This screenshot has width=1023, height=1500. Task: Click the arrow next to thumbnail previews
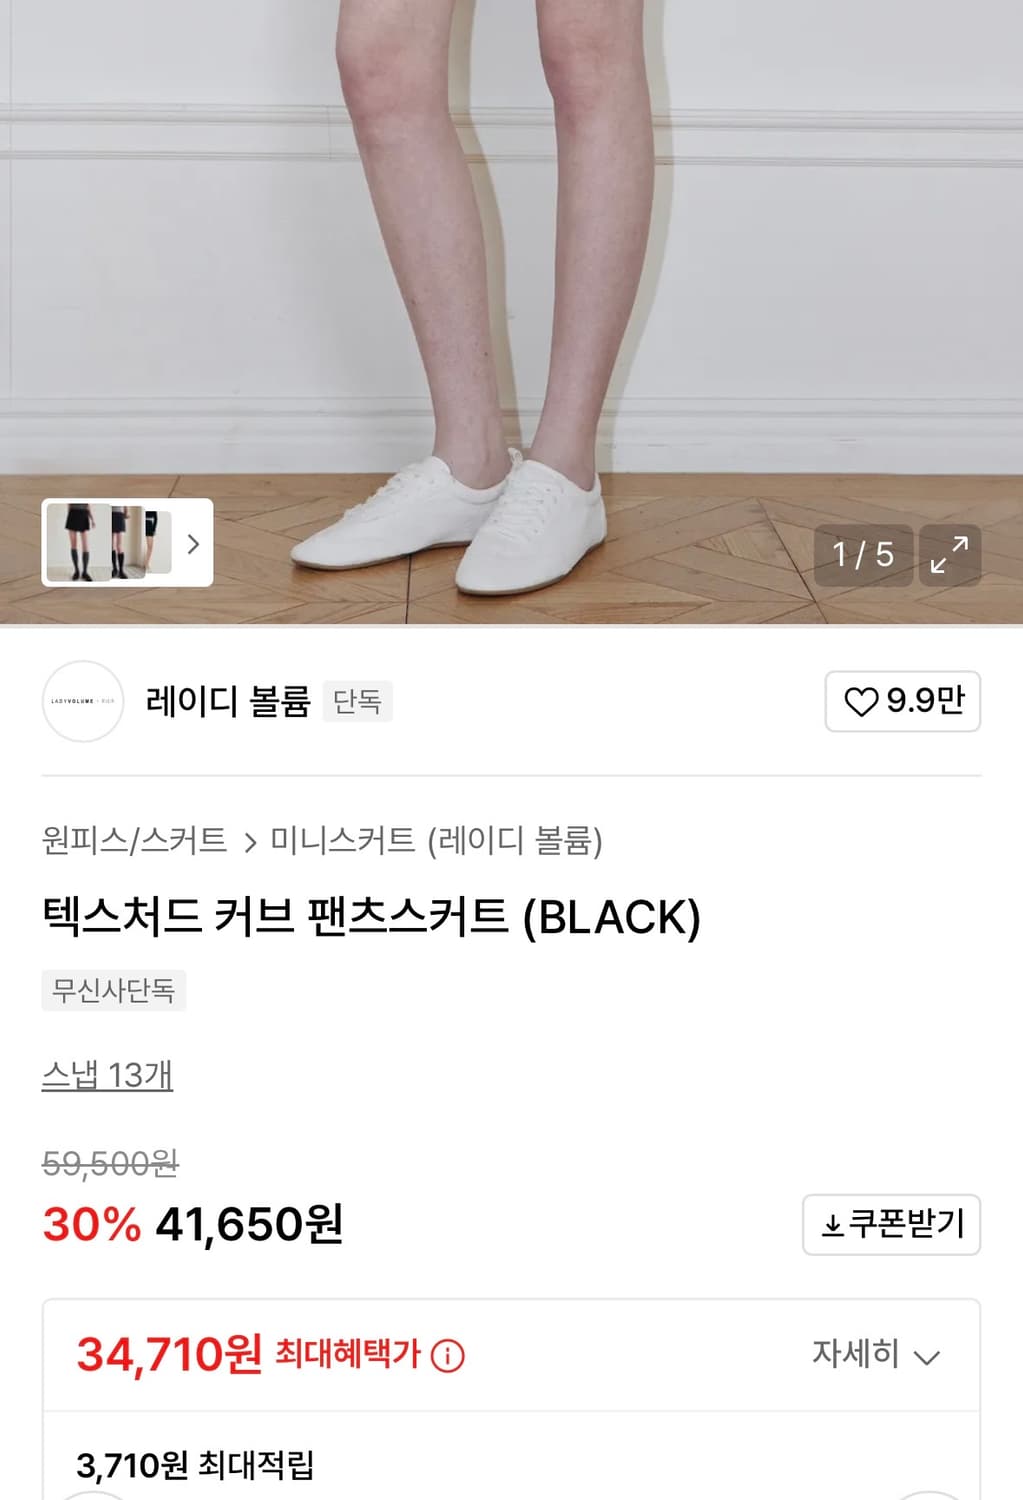tap(193, 543)
